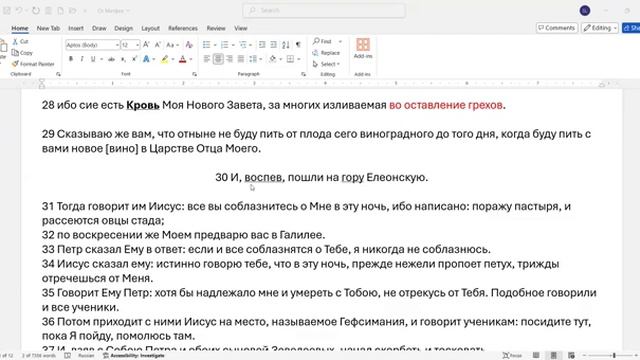
Task: Increase font size with Grow Font
Action: pyautogui.click(x=146, y=44)
